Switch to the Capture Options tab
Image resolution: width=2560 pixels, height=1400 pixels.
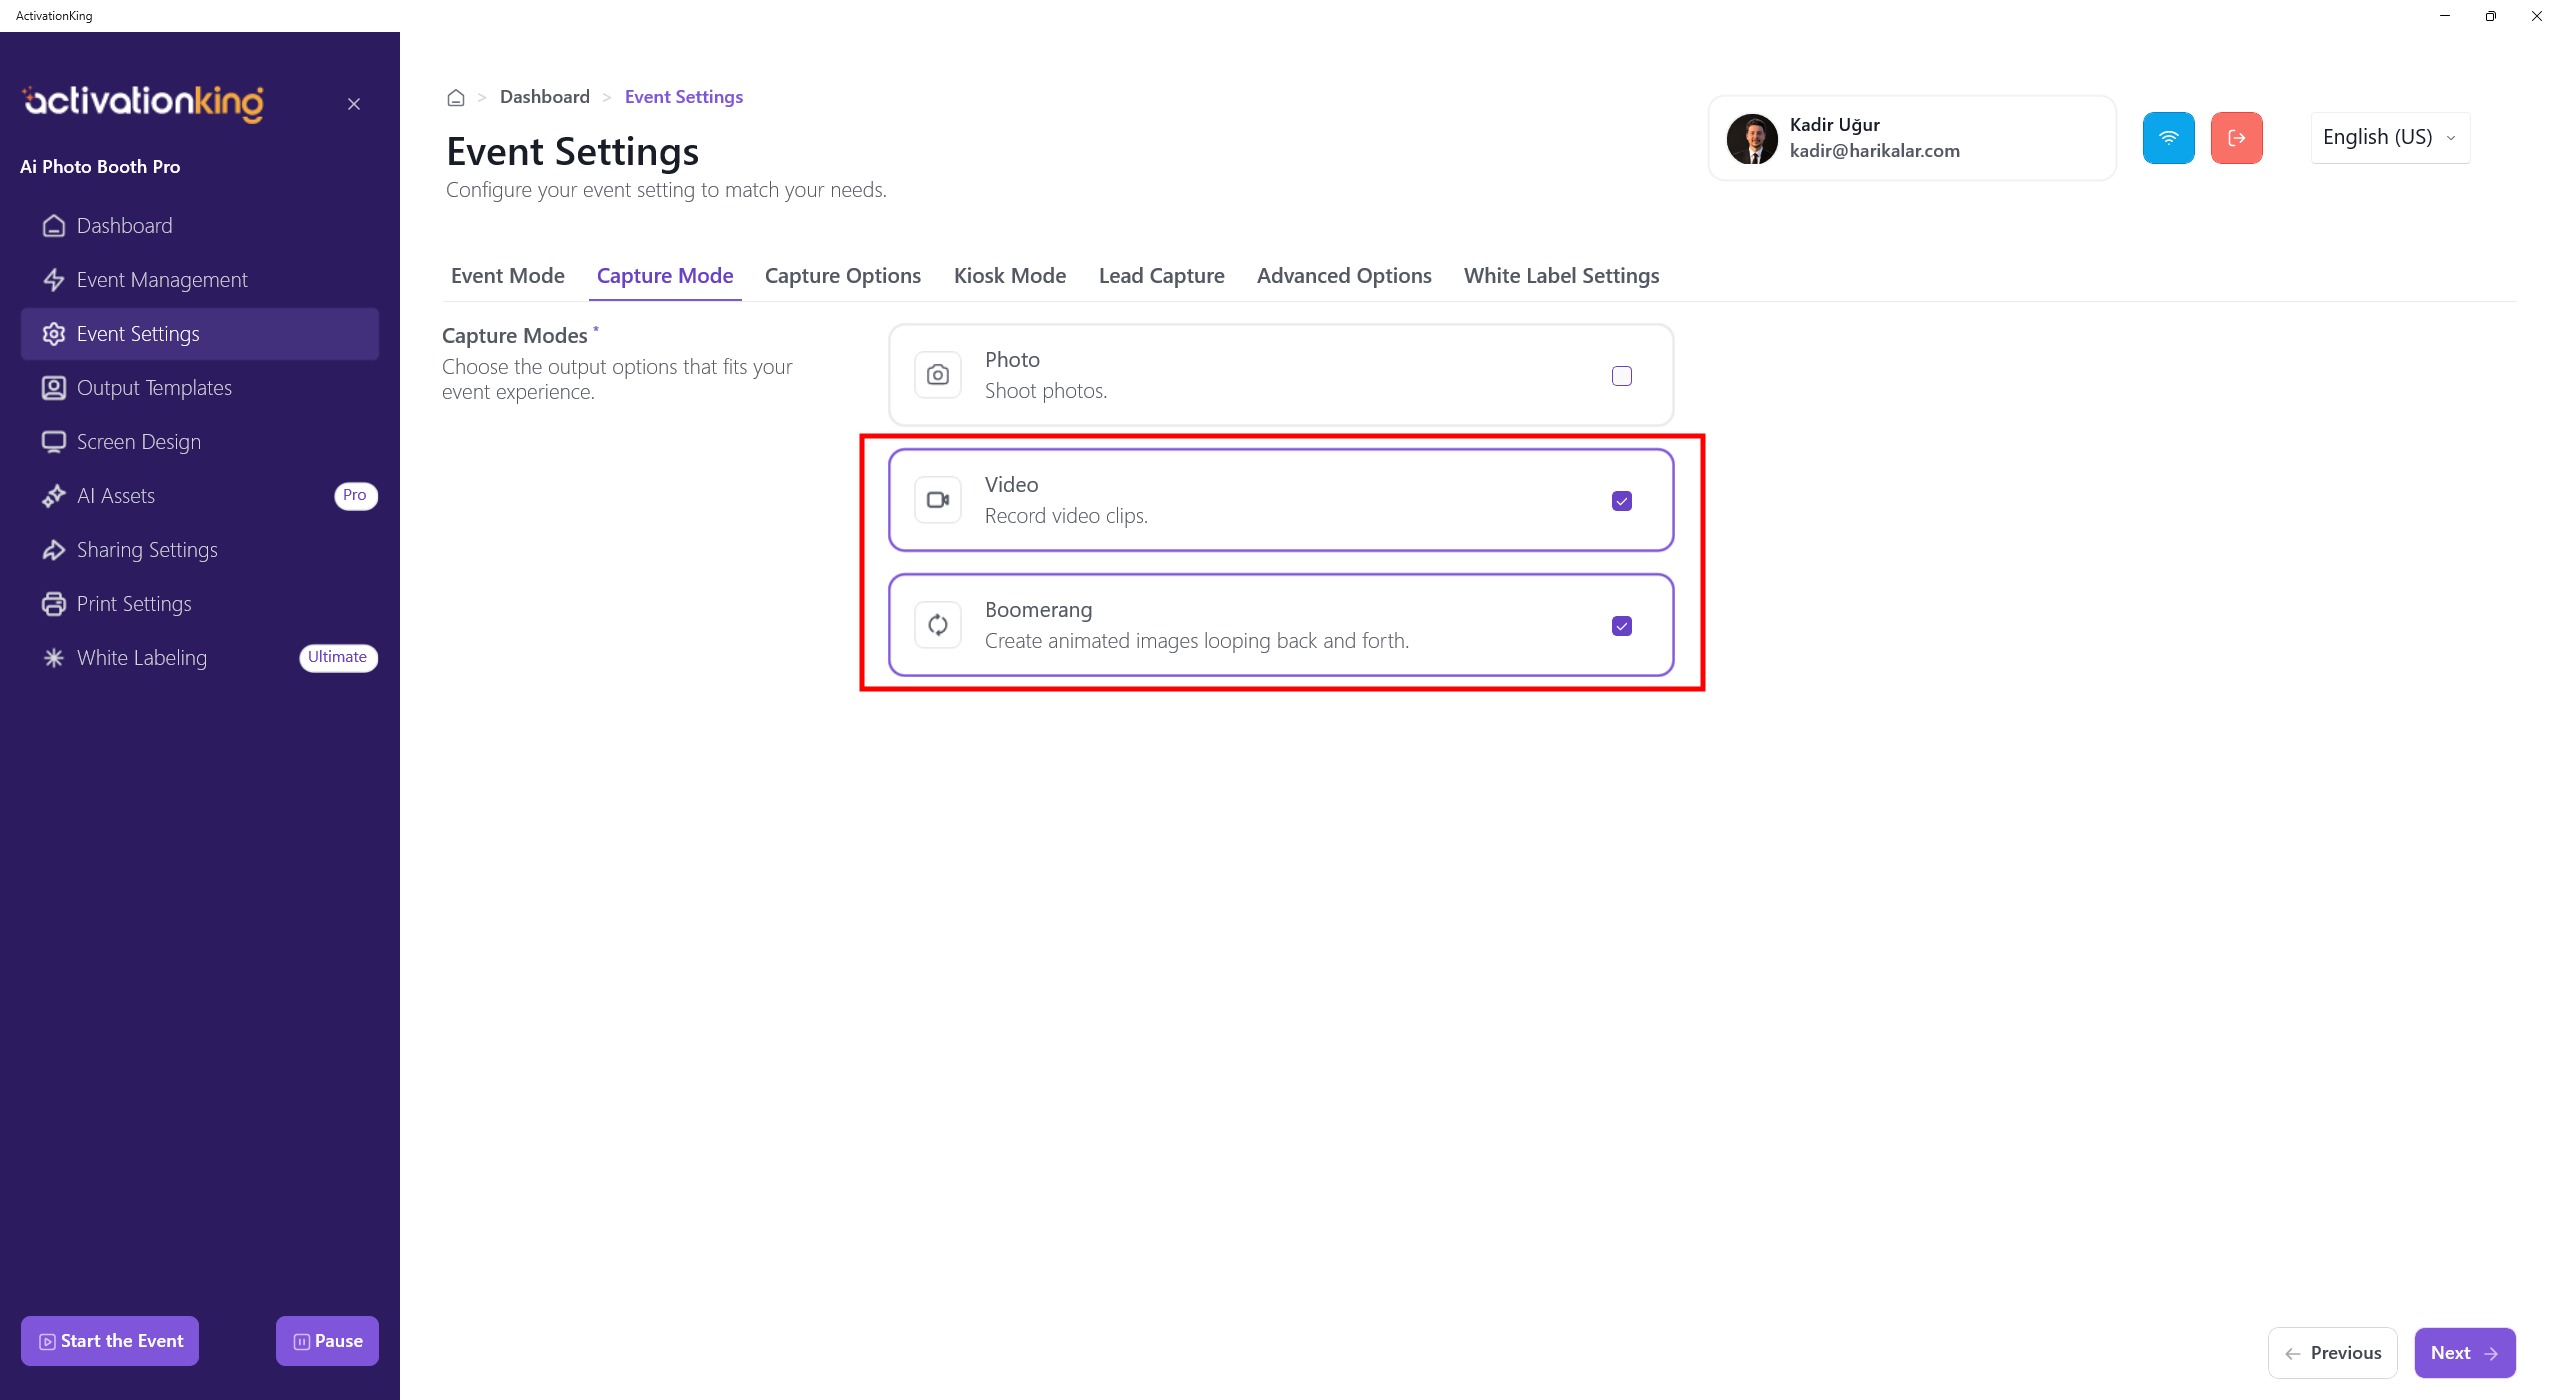pyautogui.click(x=842, y=276)
